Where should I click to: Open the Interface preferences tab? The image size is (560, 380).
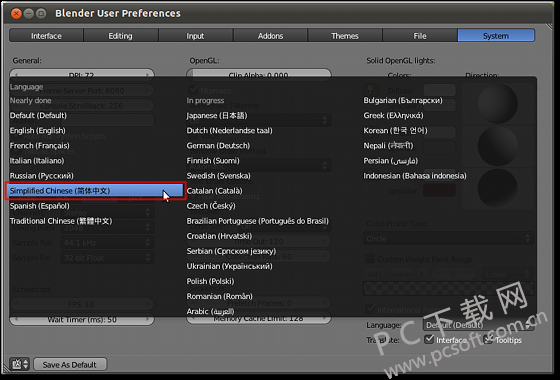point(46,36)
